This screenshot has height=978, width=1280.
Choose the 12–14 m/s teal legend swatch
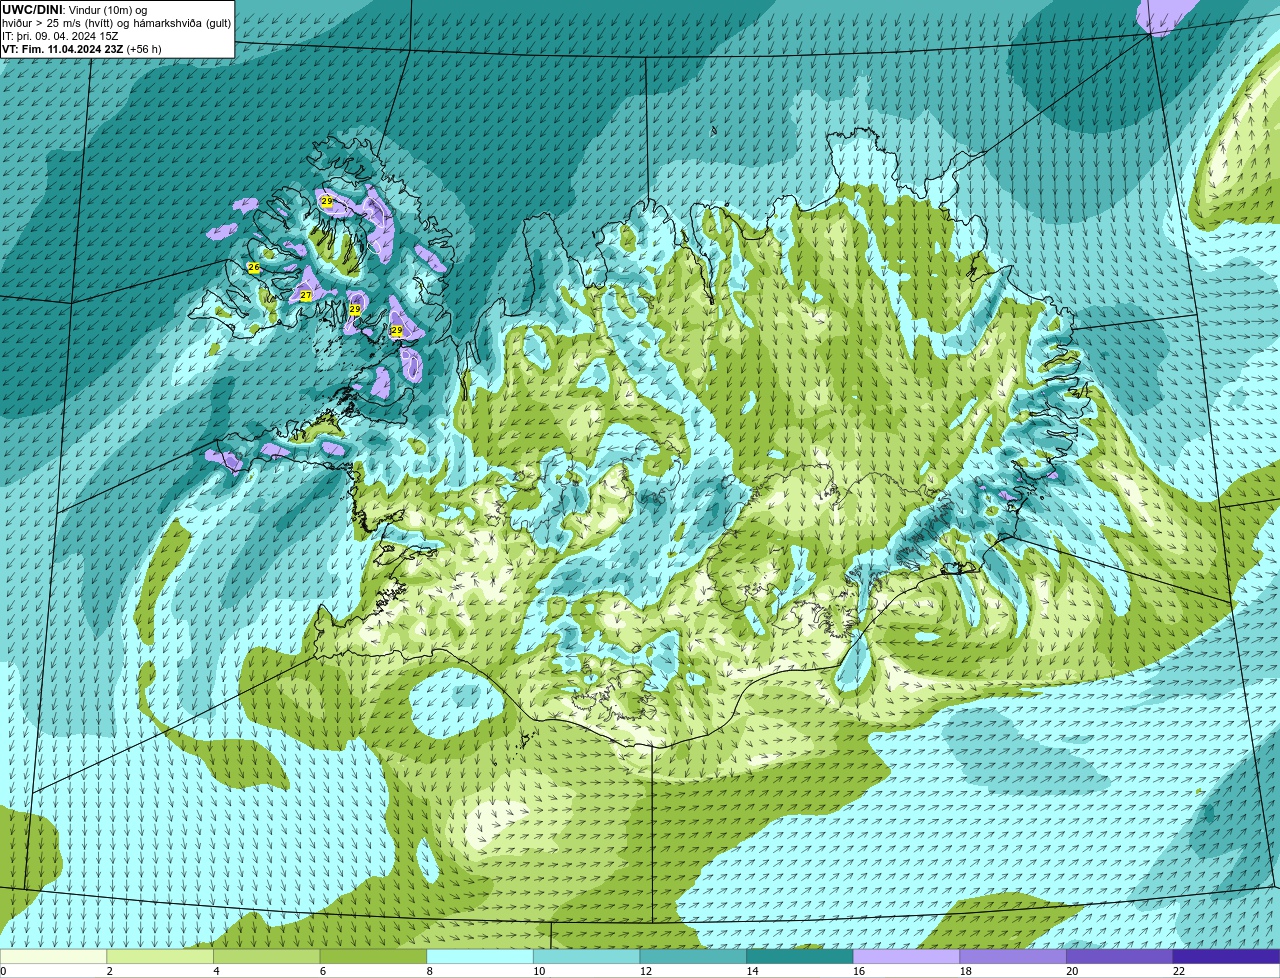(693, 956)
